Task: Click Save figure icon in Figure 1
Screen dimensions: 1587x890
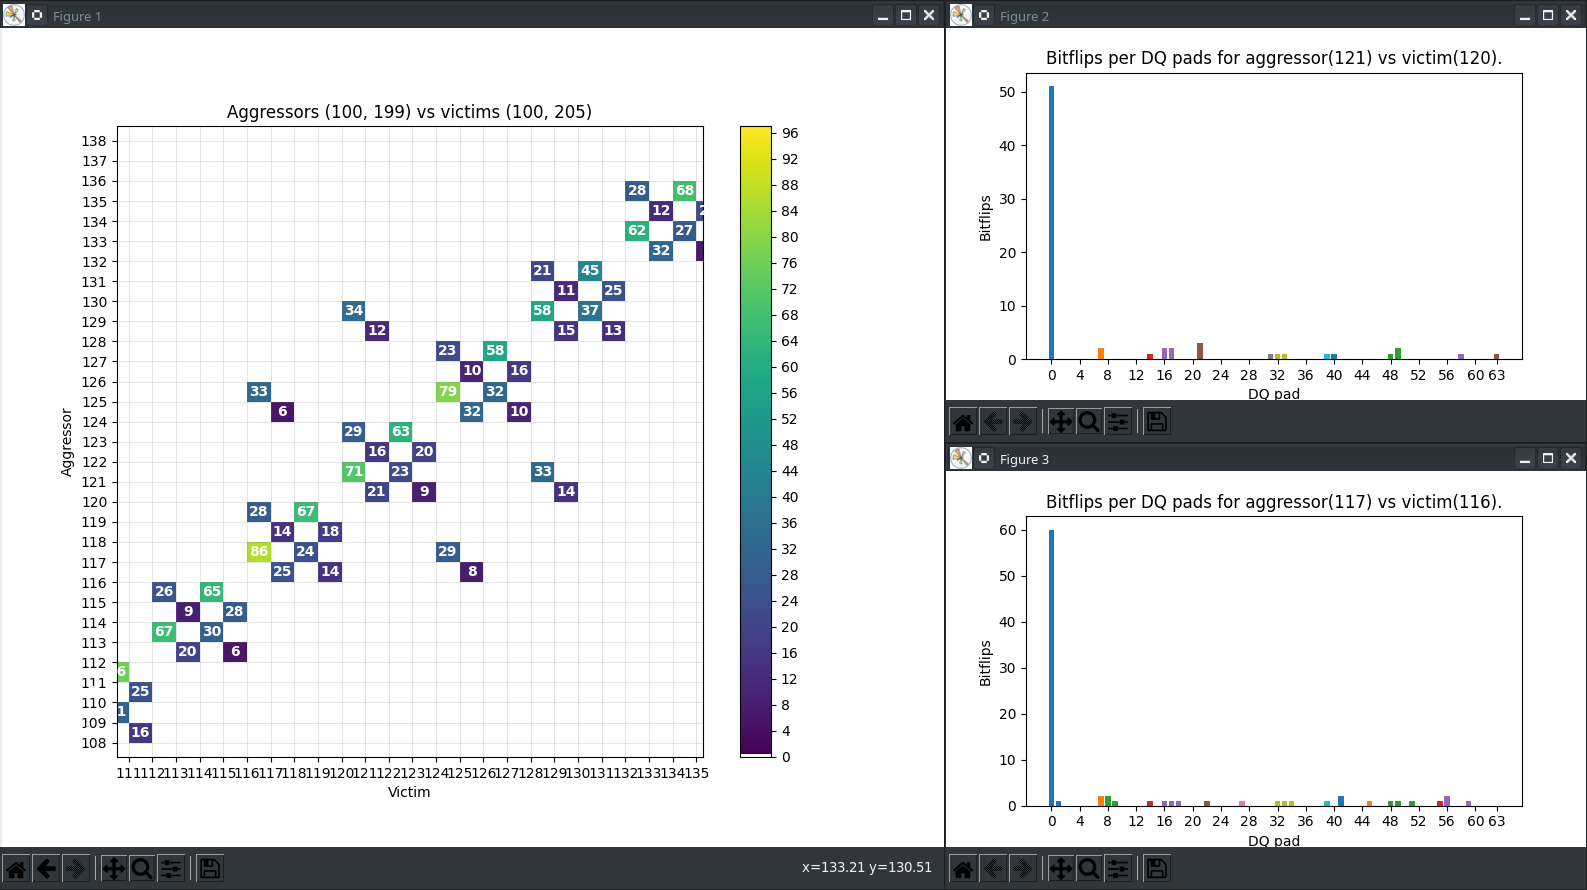Action: coord(210,868)
